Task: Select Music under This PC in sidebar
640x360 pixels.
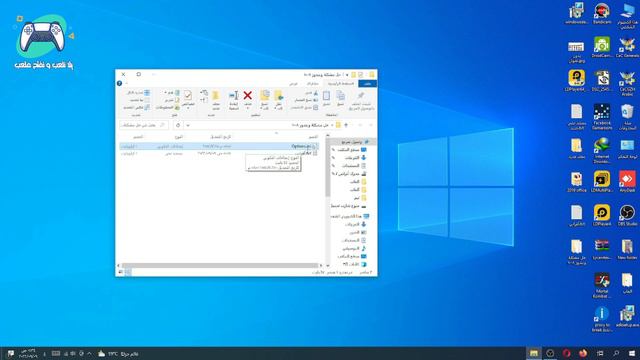Action: 354,248
